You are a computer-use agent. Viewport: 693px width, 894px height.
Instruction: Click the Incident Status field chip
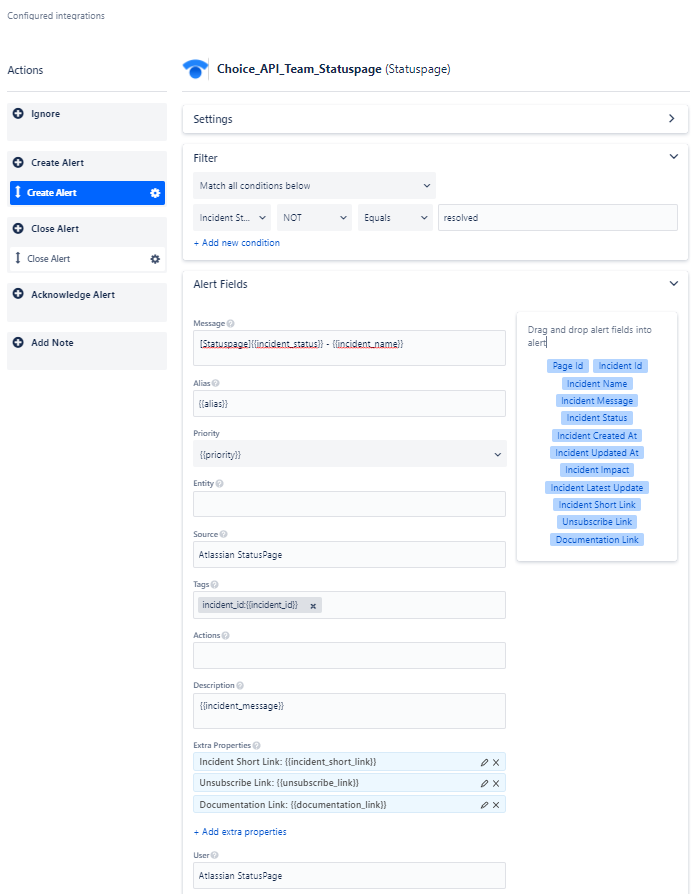[597, 418]
